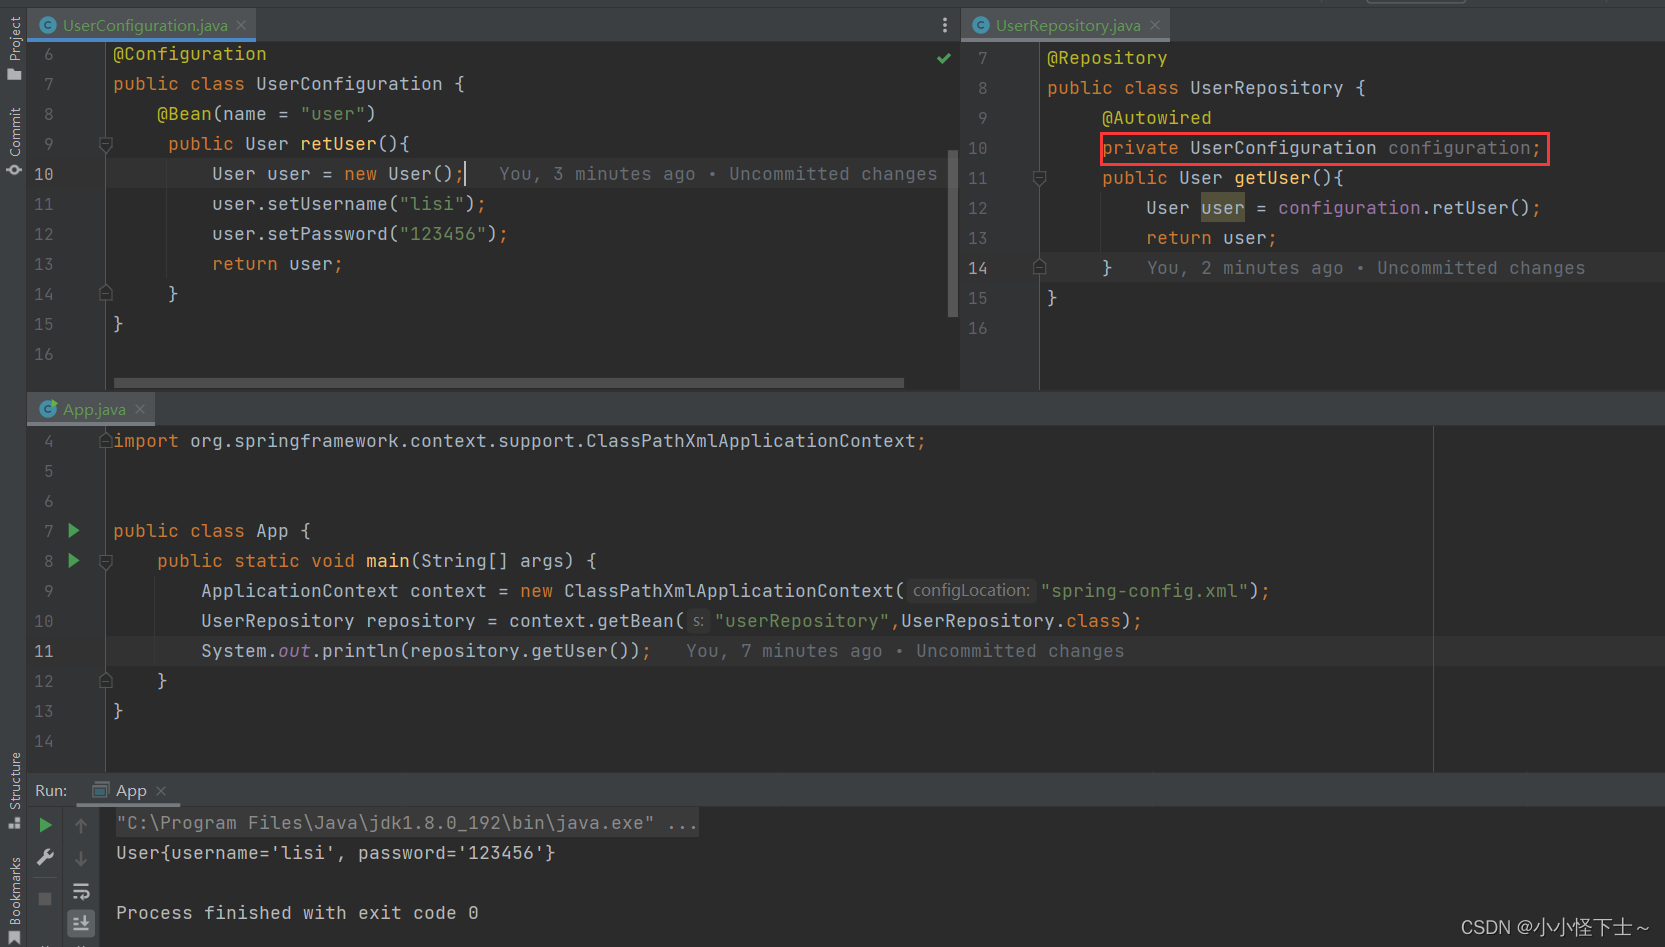Image resolution: width=1665 pixels, height=947 pixels.
Task: Click fold end marker on App.java line 12
Action: pyautogui.click(x=106, y=681)
